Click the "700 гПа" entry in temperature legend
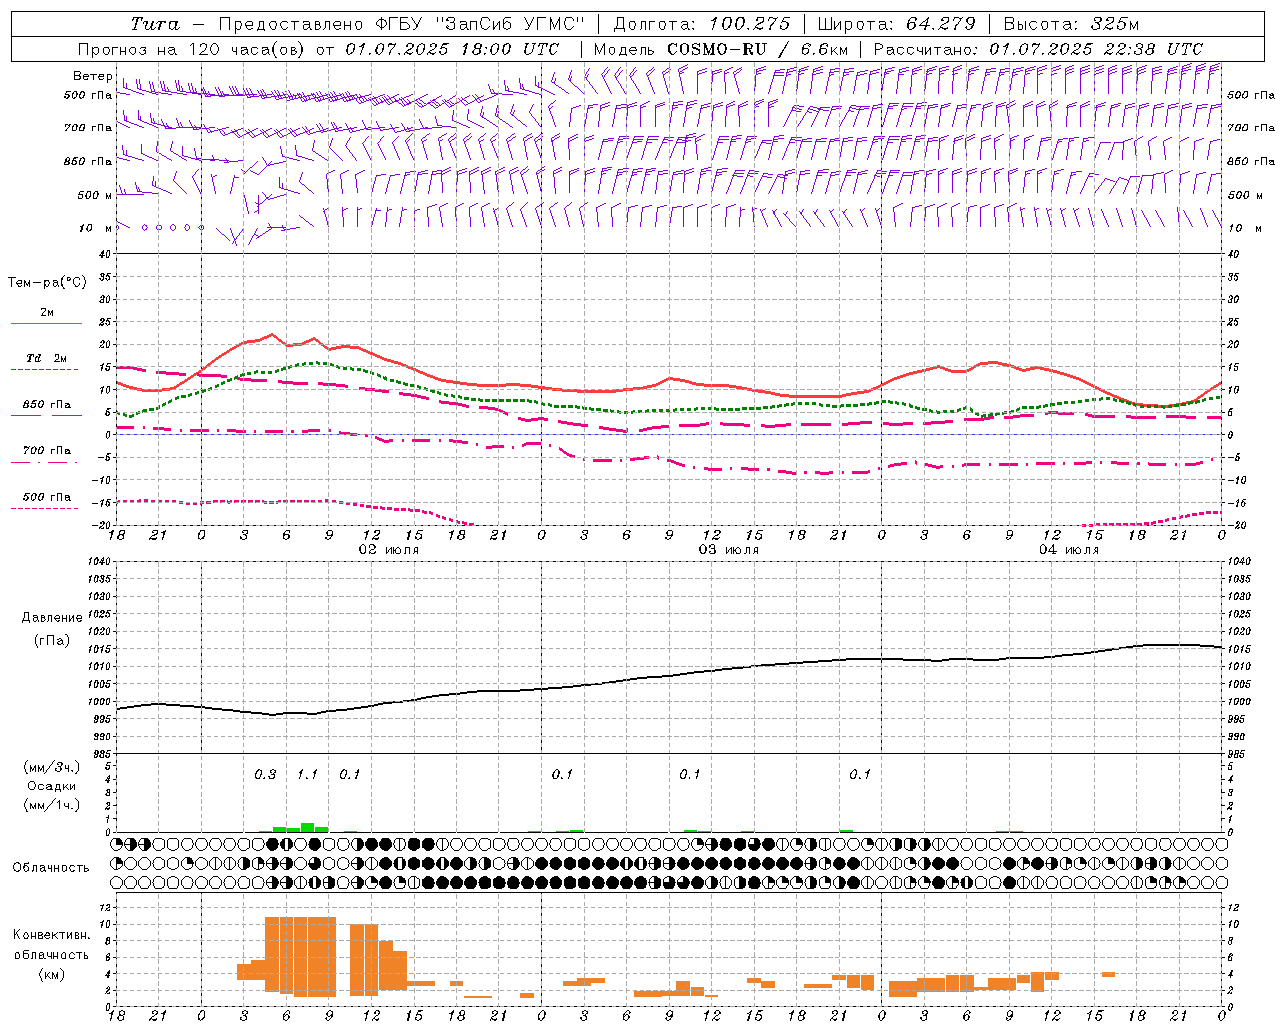This screenshot has height=1024, width=1280. pos(47,450)
